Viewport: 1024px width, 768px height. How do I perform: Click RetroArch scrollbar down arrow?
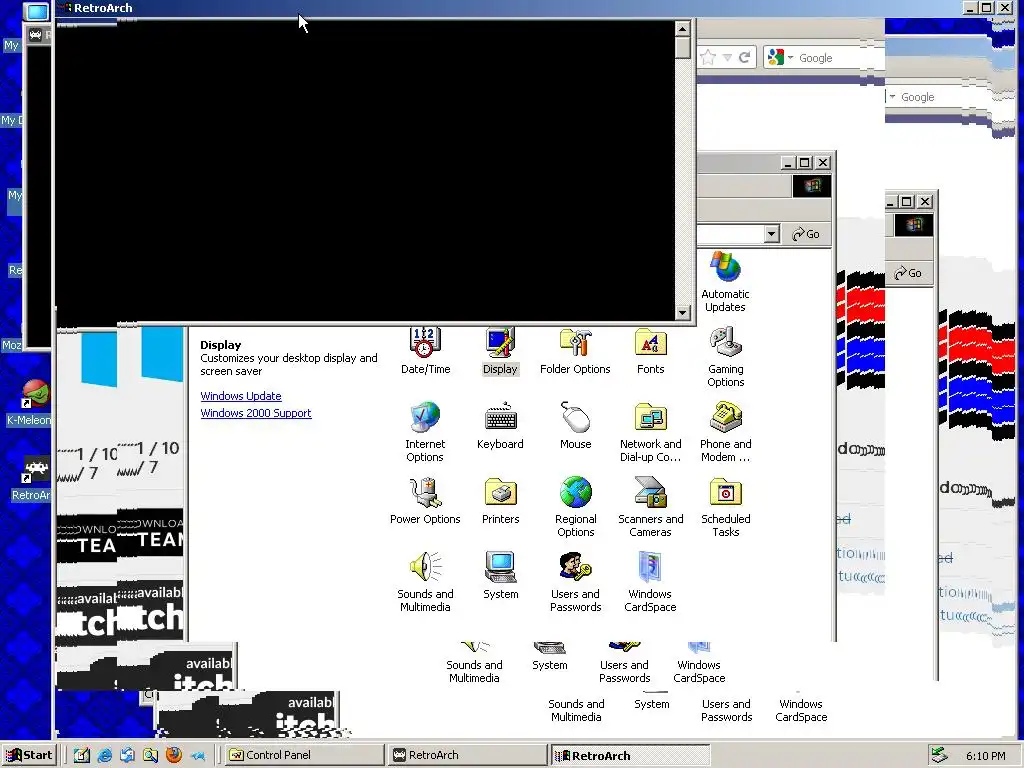682,313
